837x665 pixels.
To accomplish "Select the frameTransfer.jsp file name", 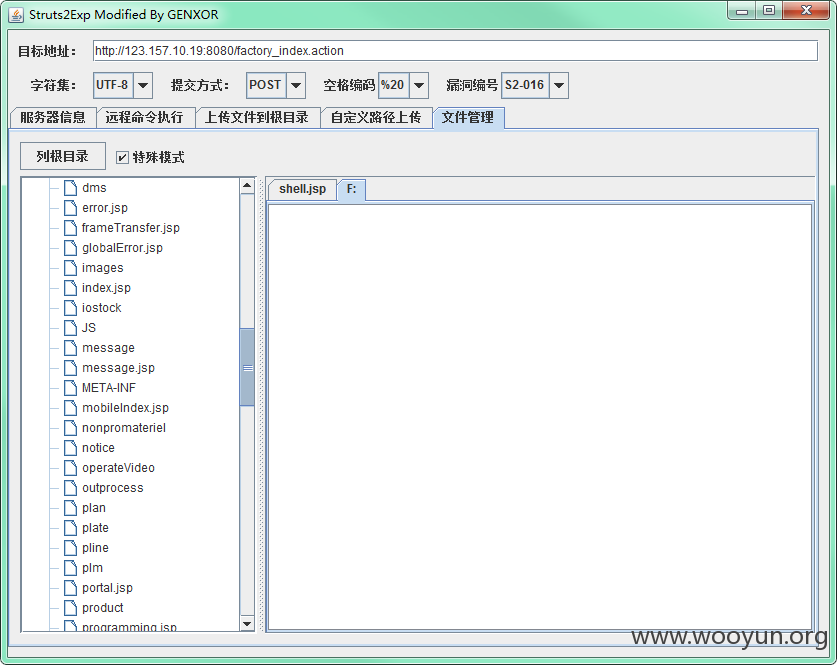I will point(131,228).
